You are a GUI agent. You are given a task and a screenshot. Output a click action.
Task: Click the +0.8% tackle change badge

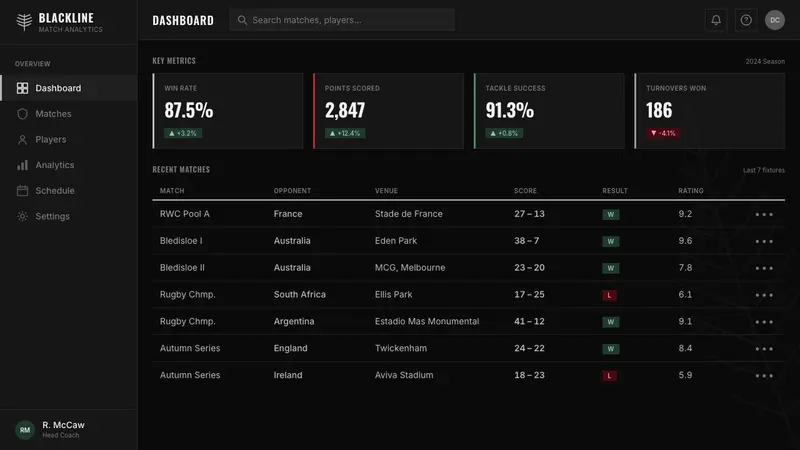pyautogui.click(x=504, y=133)
